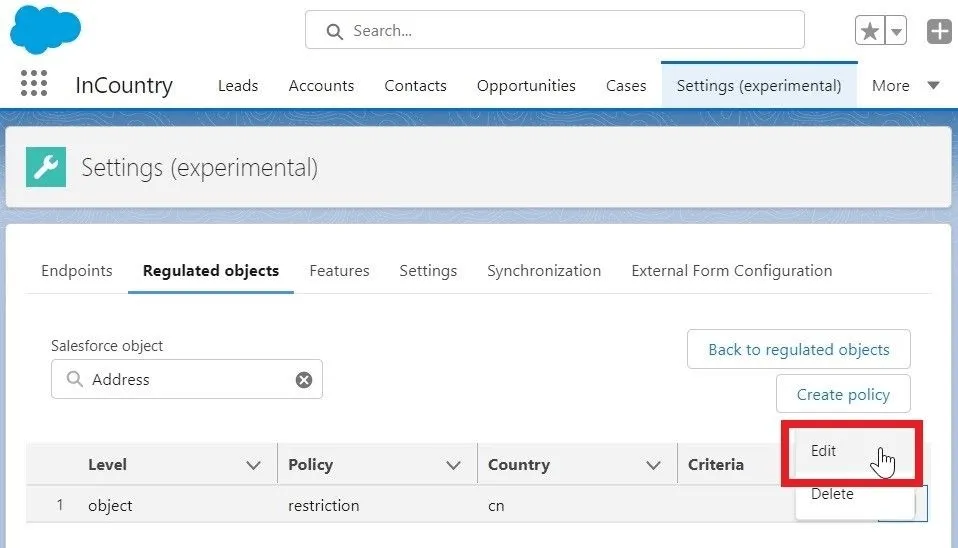Select Edit from the row menu
This screenshot has width=958, height=548.
pyautogui.click(x=824, y=451)
